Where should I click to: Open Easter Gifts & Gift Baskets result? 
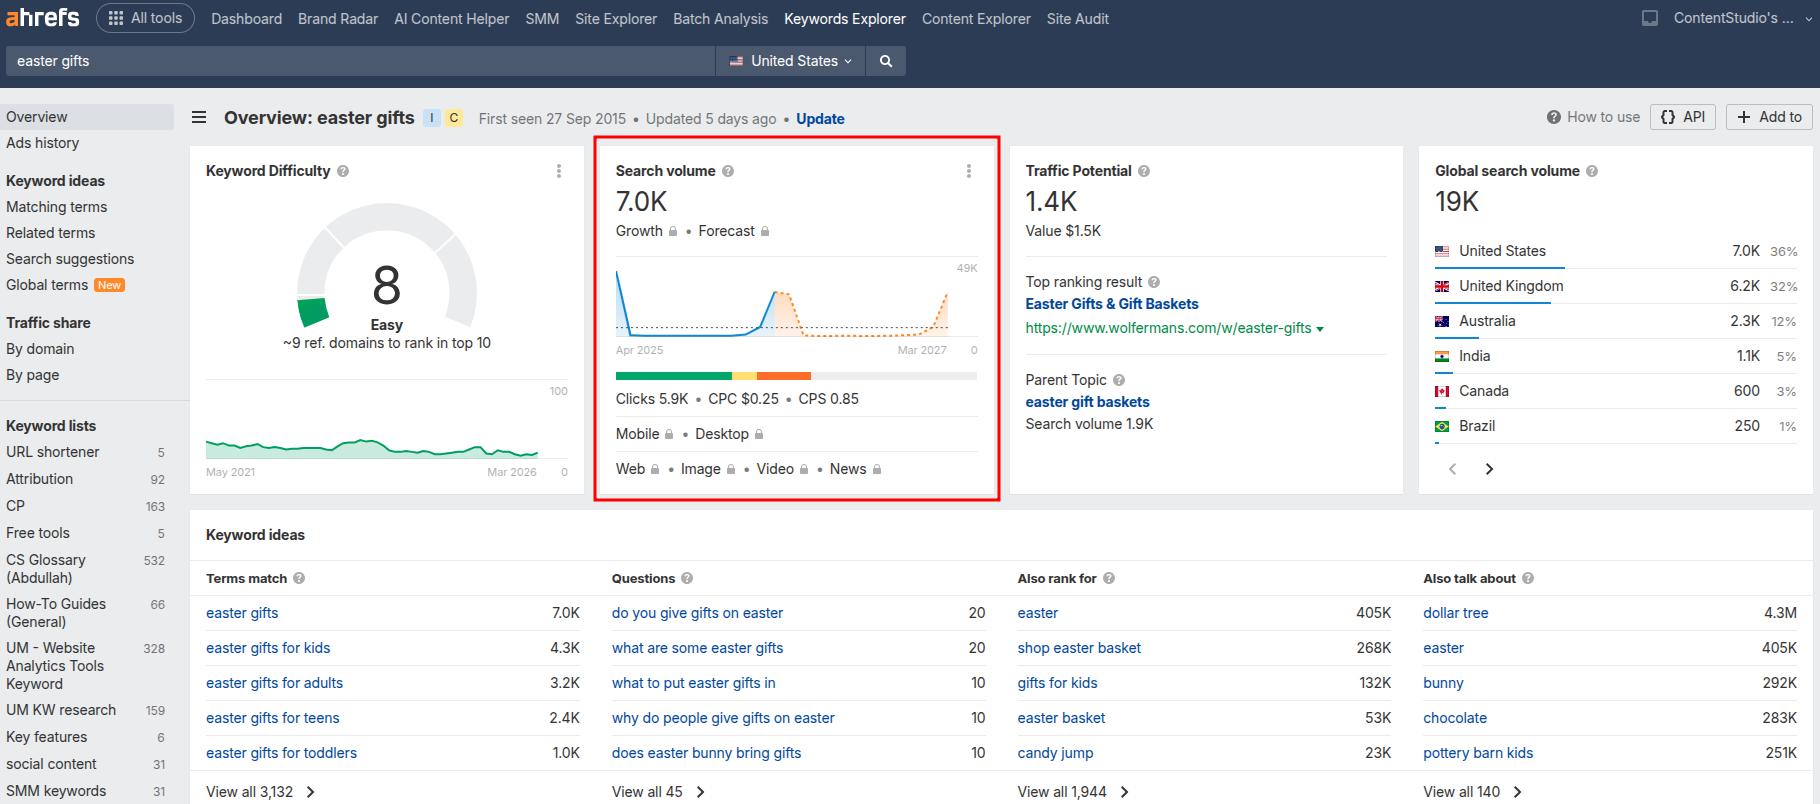pyautogui.click(x=1112, y=304)
